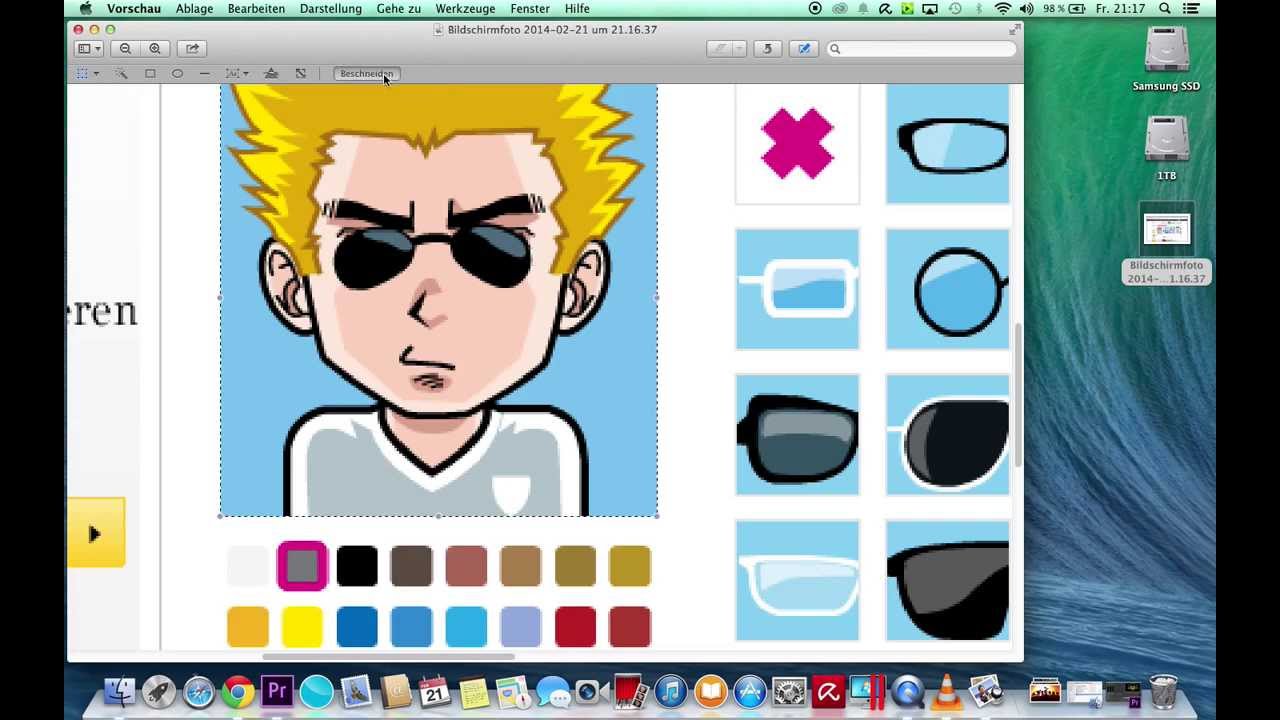This screenshot has width=1280, height=720.
Task: Open Adobe Premiere Pro from the Dock
Action: point(277,692)
